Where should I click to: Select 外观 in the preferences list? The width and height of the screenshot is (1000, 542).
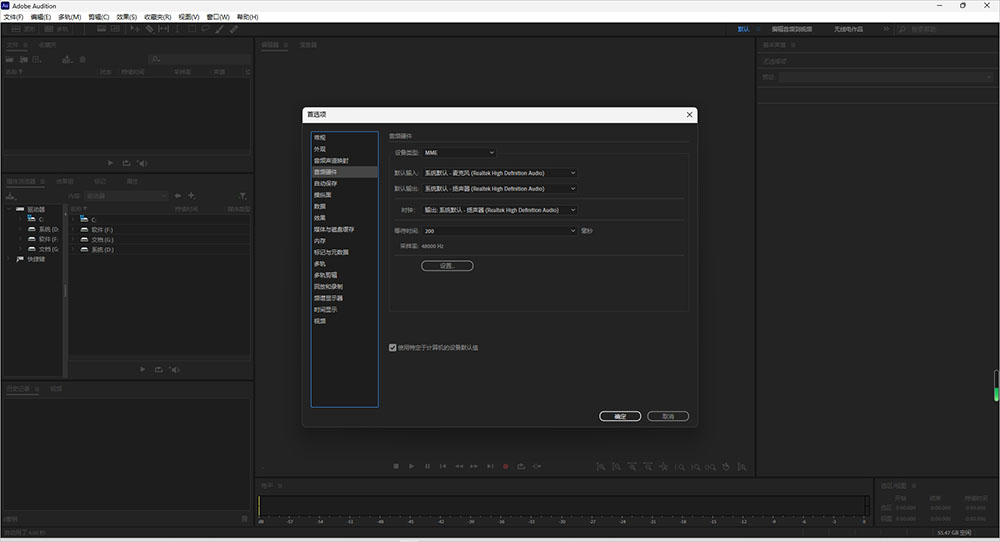[x=320, y=149]
